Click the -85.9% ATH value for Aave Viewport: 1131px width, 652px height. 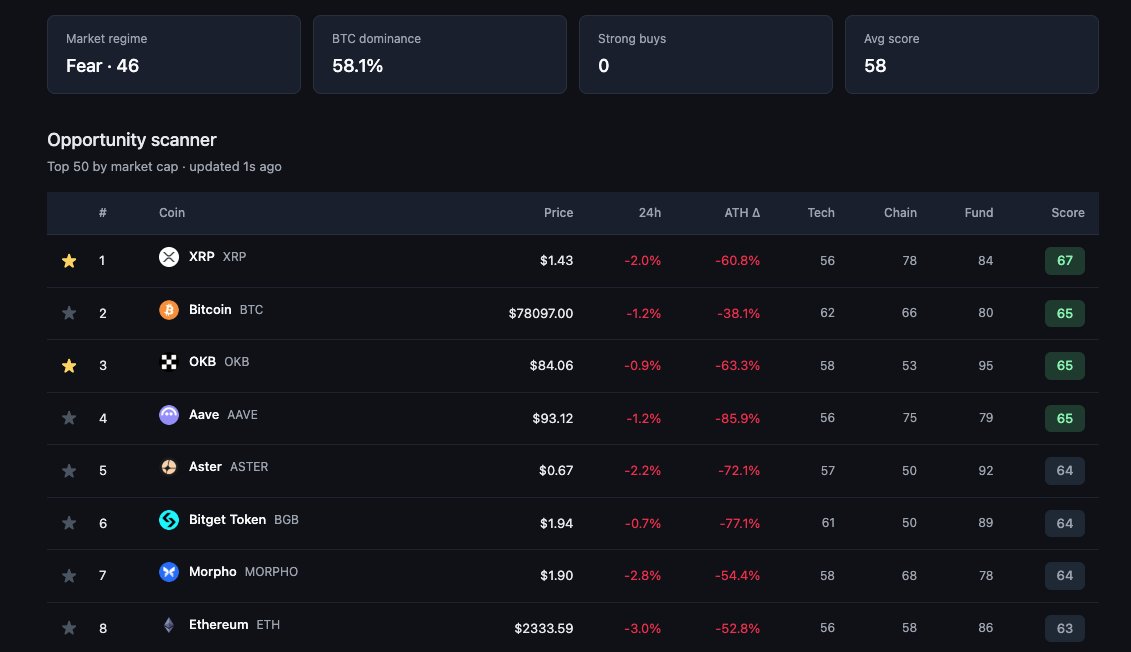coord(738,418)
